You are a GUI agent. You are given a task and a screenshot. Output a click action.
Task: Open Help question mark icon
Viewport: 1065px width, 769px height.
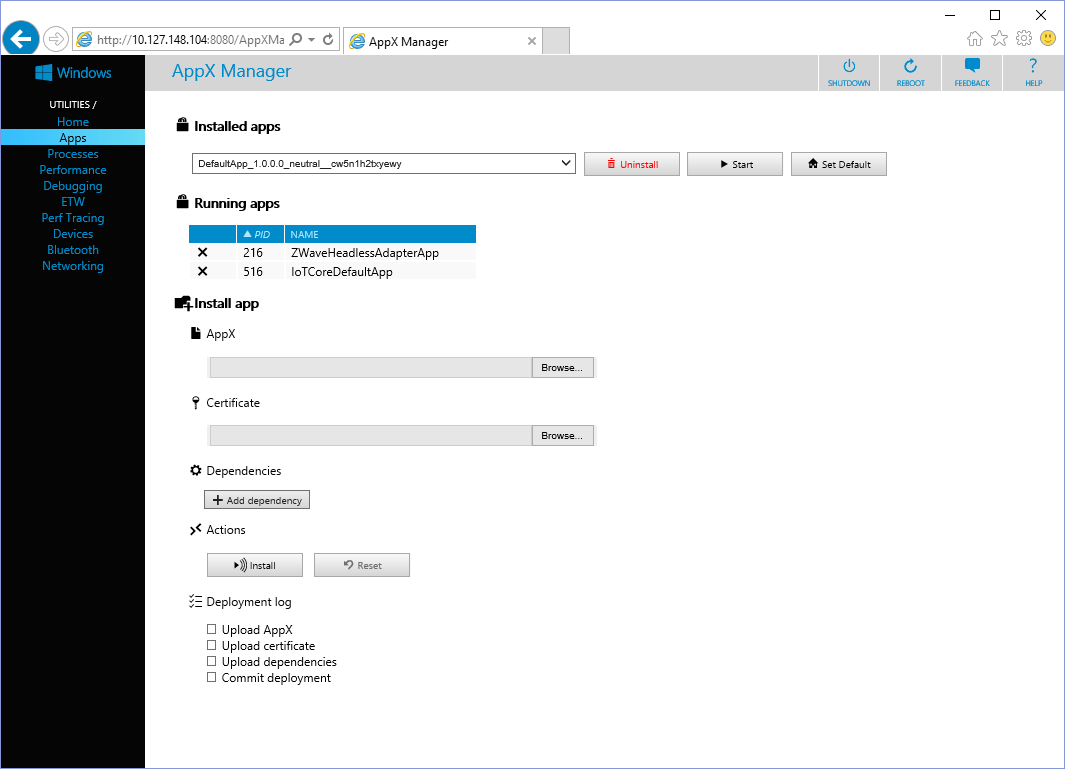click(x=1033, y=66)
